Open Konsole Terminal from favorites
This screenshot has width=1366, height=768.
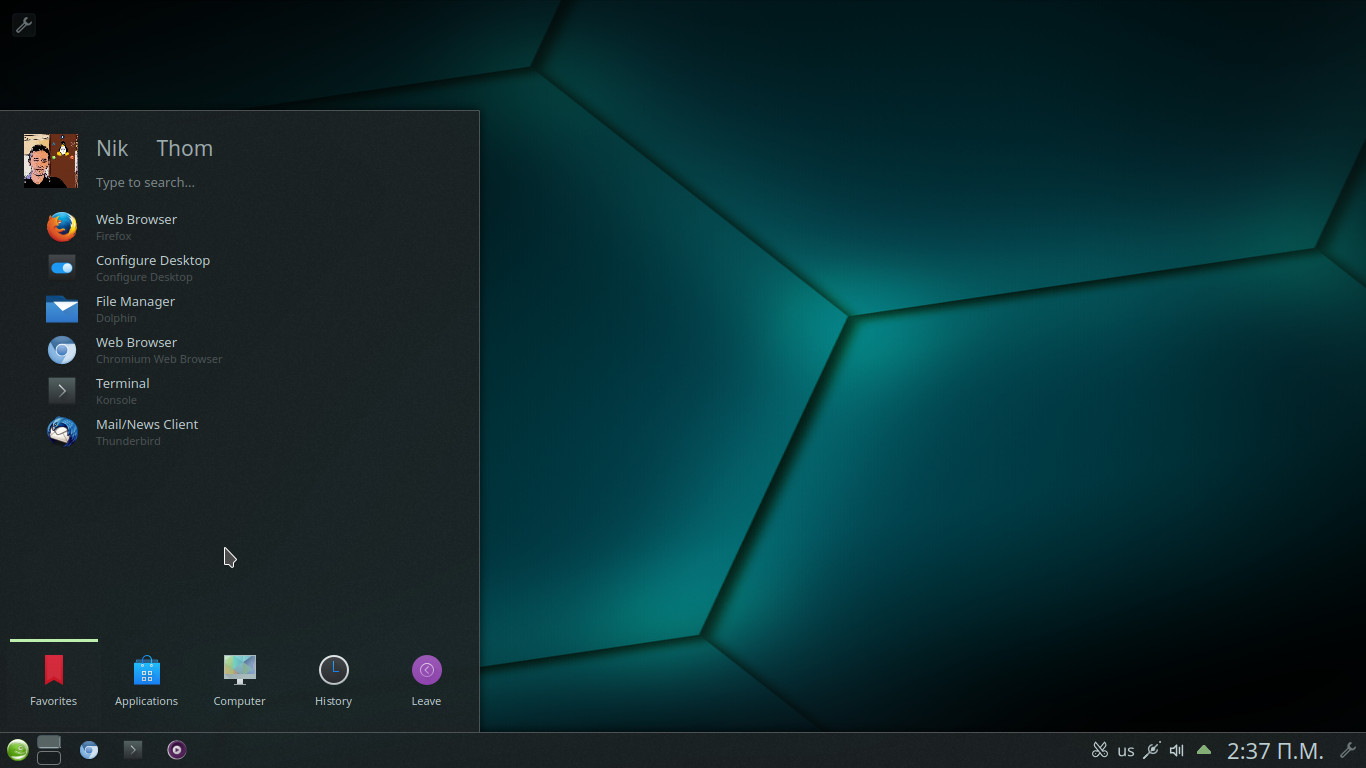point(122,391)
